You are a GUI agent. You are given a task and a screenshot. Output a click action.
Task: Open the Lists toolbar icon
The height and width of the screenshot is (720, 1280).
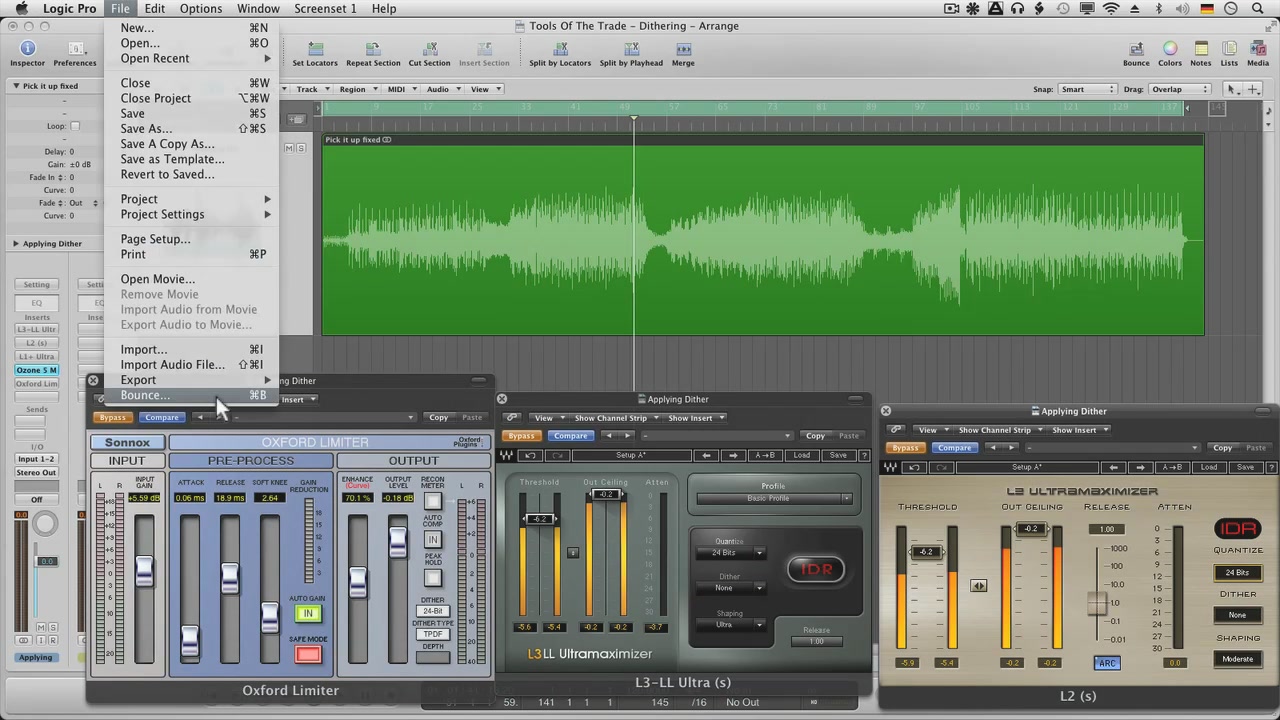[x=1229, y=49]
